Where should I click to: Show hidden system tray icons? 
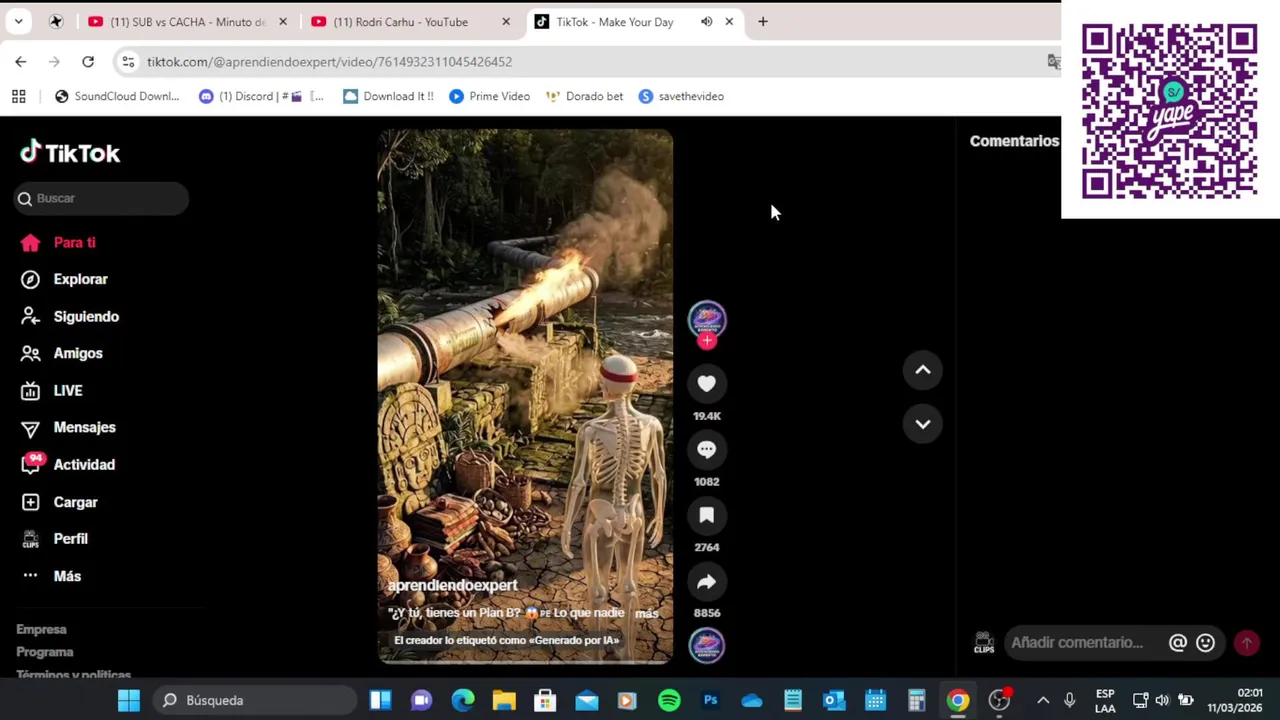pyautogui.click(x=1043, y=700)
